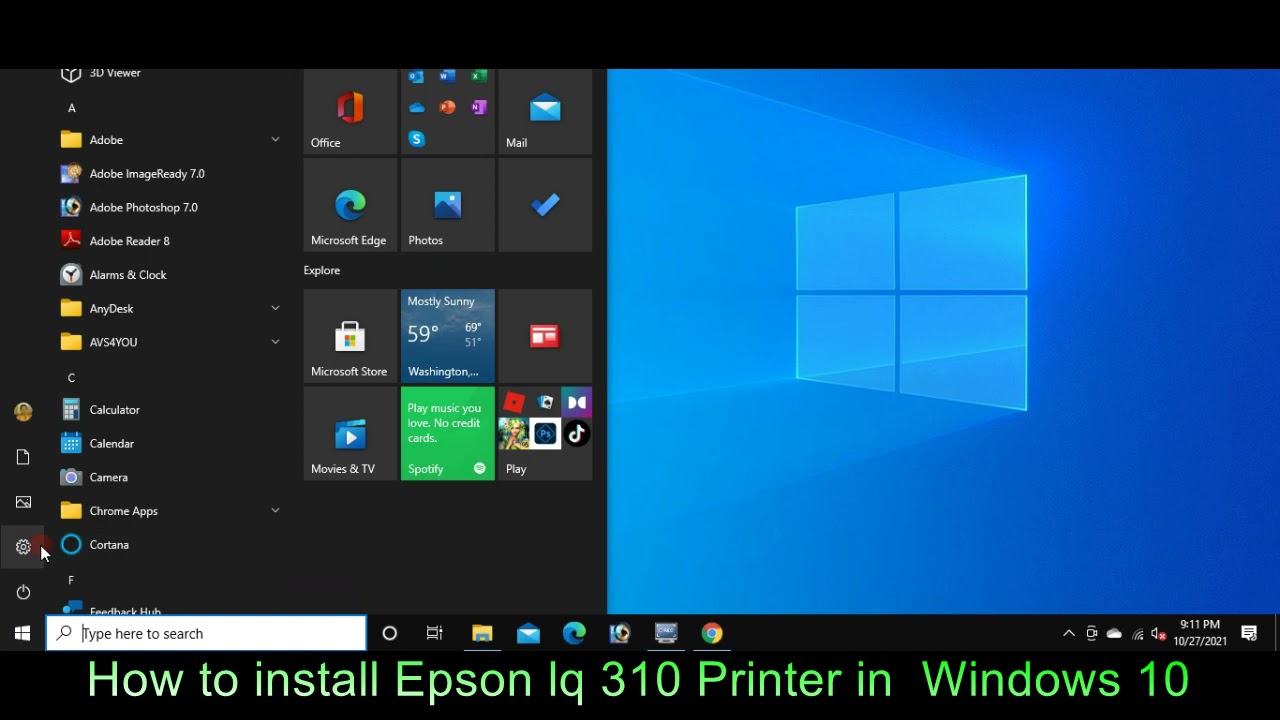Launch Edge from the taskbar
Image resolution: width=1280 pixels, height=720 pixels.
[x=574, y=633]
